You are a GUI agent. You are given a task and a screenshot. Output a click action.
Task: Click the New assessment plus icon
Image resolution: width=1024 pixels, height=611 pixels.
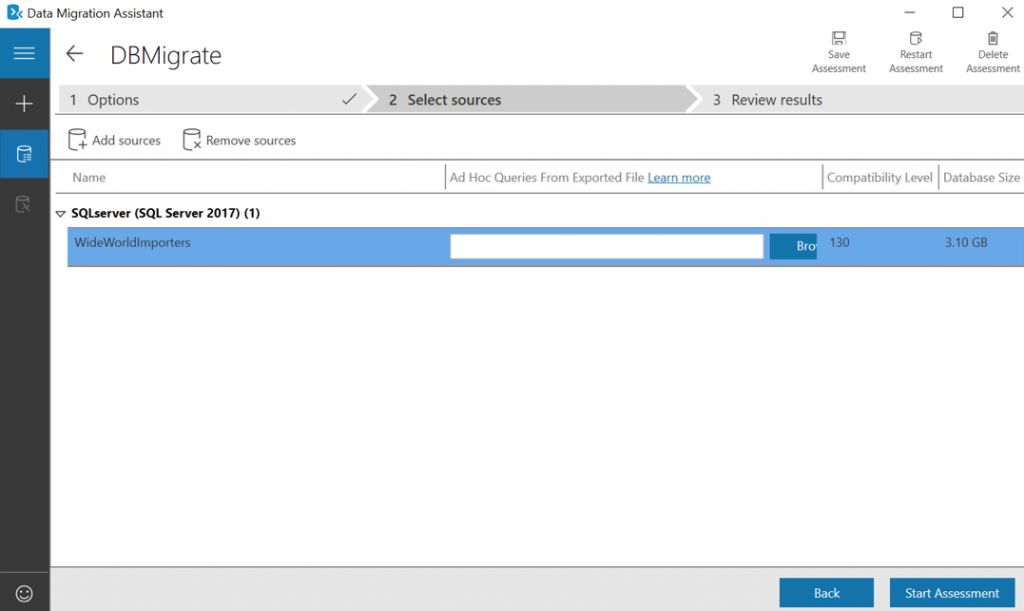click(x=23, y=103)
